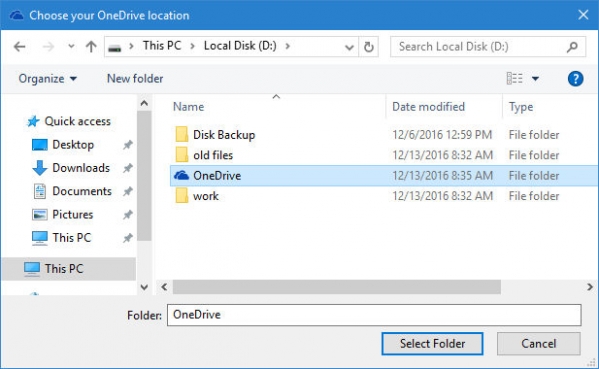The width and height of the screenshot is (599, 369).
Task: Go up one folder level
Action: coord(91,47)
